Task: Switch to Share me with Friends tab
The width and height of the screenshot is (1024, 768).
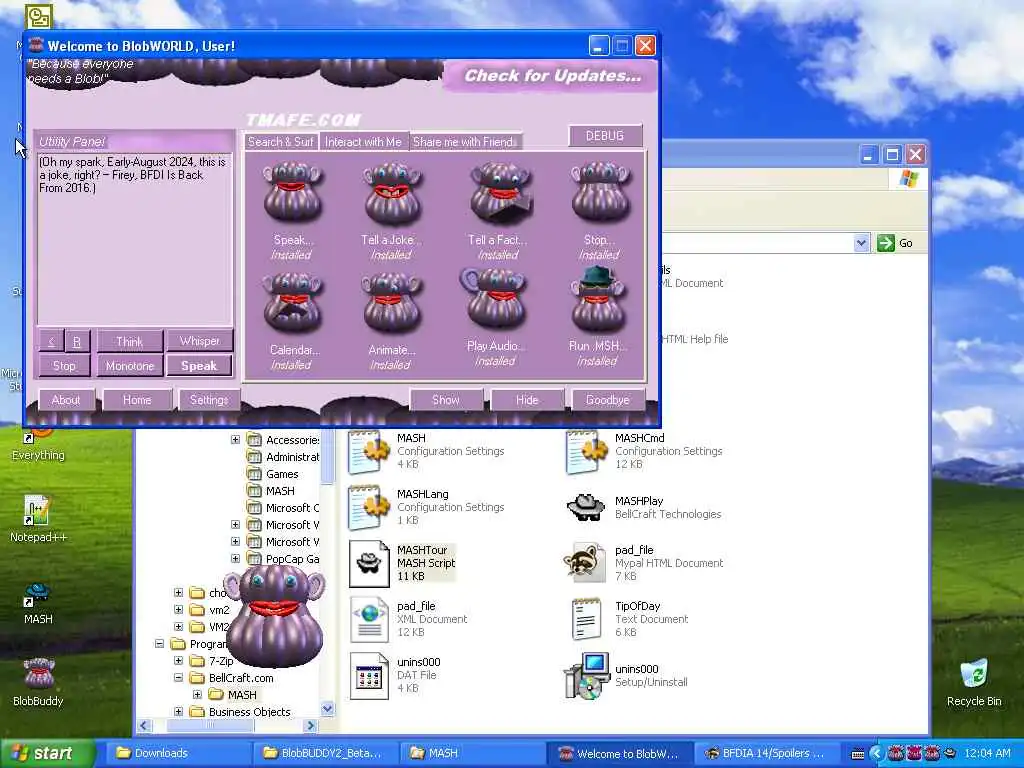Action: (x=465, y=142)
